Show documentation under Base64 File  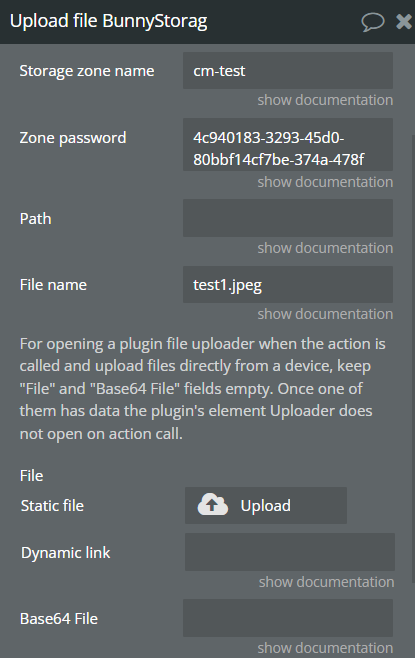tap(325, 648)
